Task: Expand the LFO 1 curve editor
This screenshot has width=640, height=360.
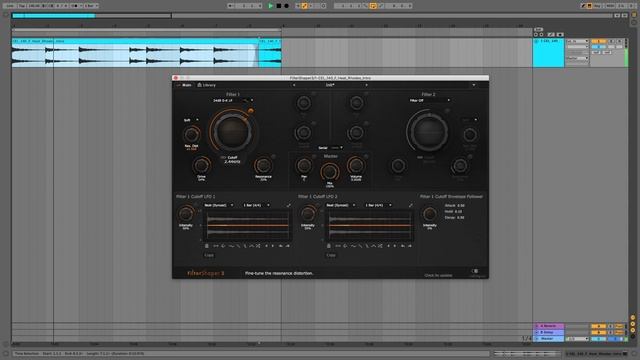Action: (x=289, y=205)
